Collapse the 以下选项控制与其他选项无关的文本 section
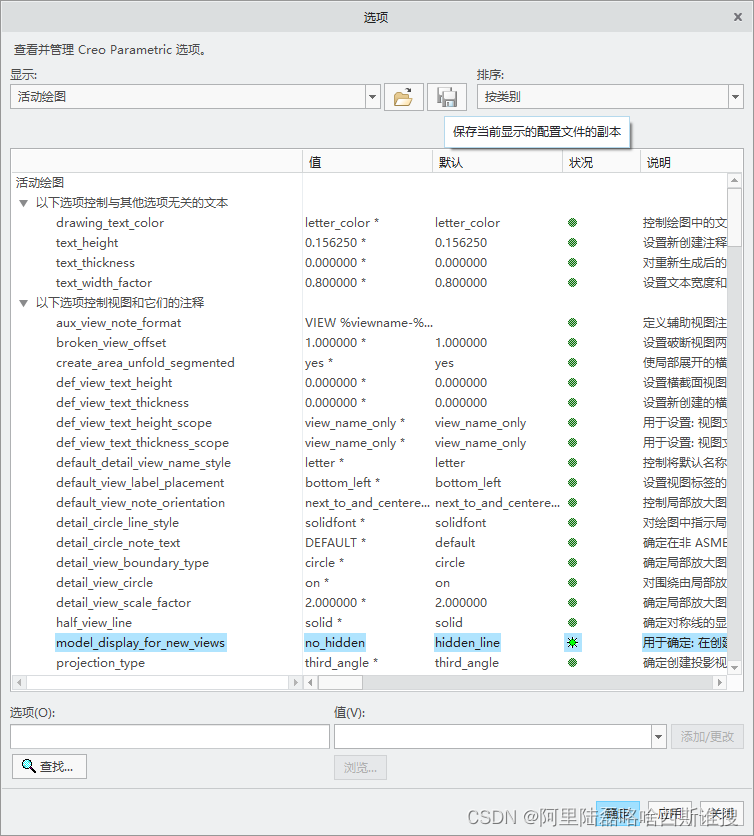 pyautogui.click(x=23, y=203)
